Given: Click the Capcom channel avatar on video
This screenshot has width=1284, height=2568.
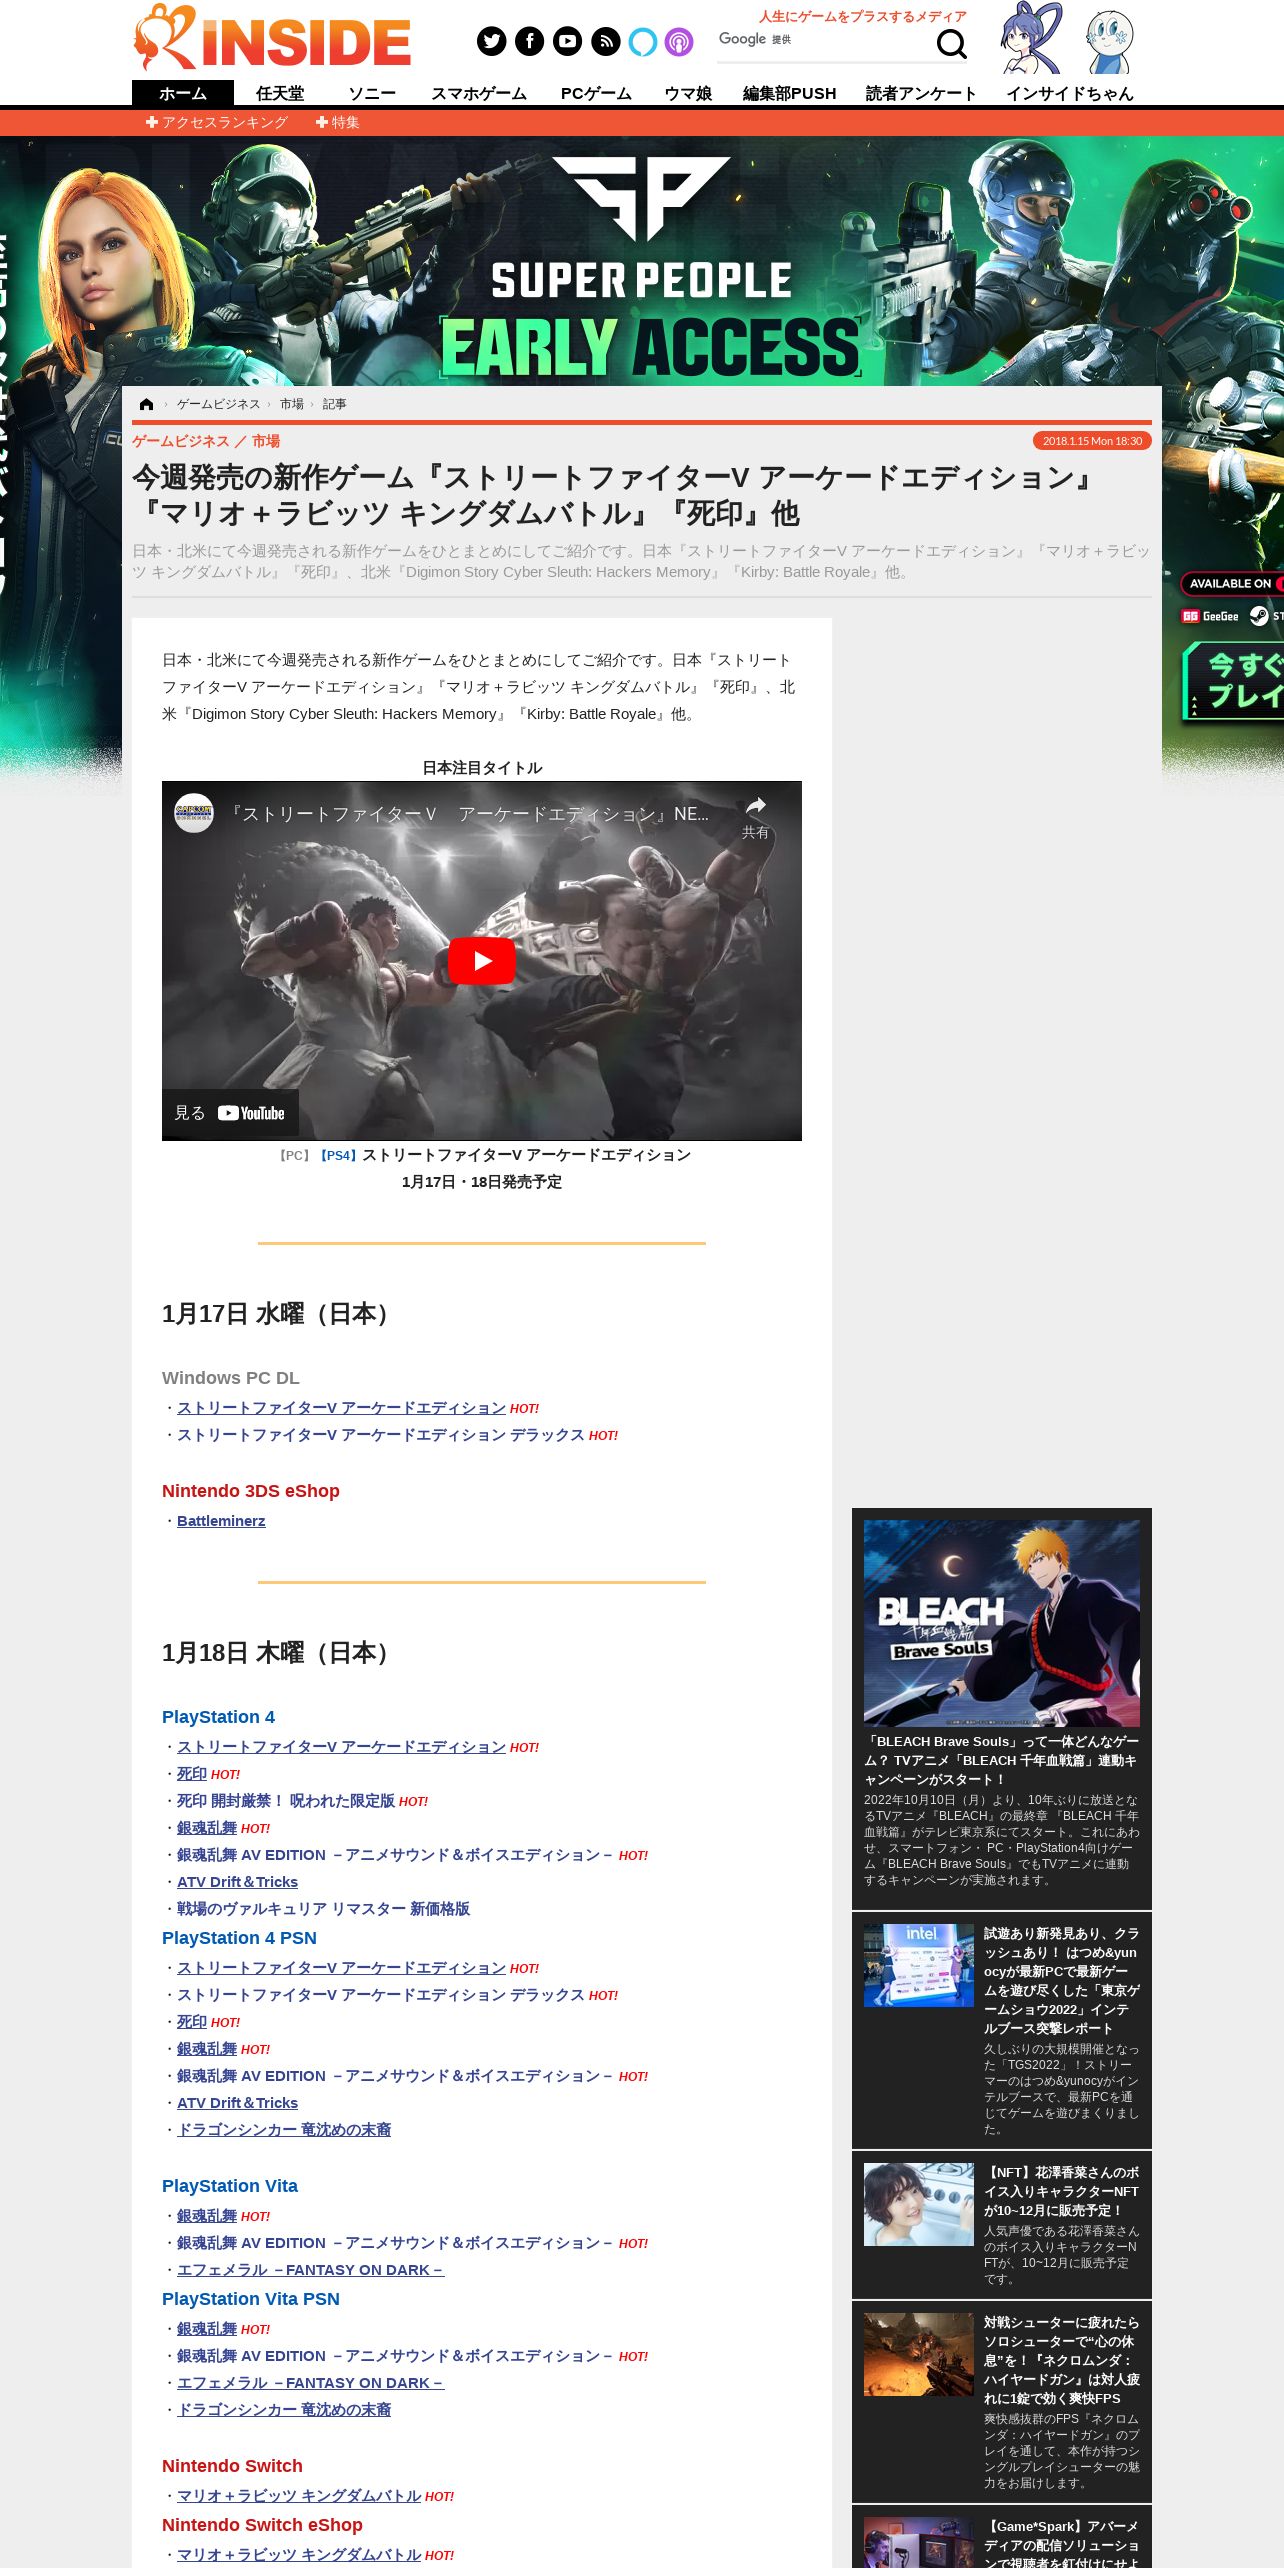Looking at the screenshot, I should point(194,813).
